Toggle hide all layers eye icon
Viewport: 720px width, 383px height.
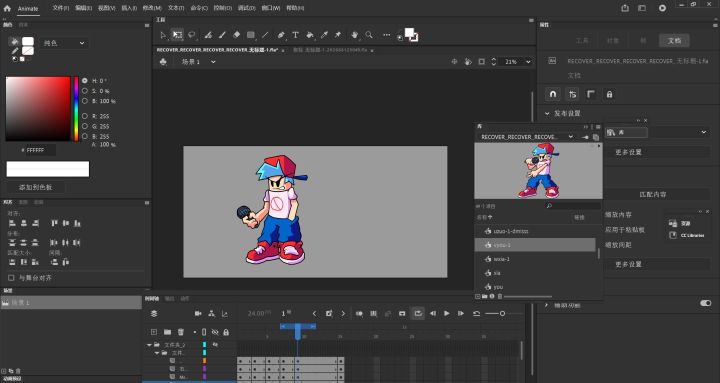[x=215, y=332]
